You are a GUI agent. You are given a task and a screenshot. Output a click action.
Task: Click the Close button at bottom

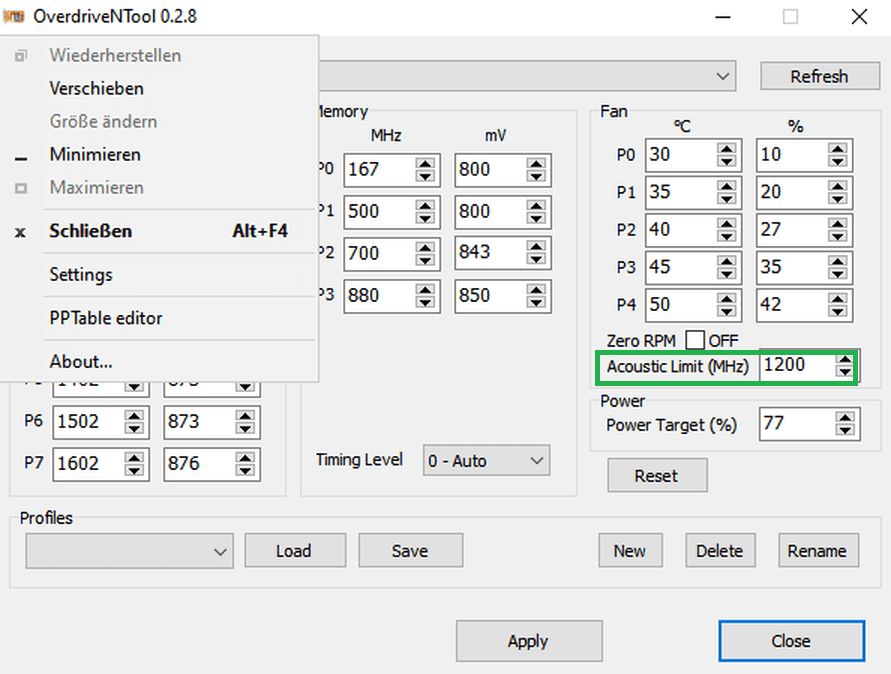792,641
